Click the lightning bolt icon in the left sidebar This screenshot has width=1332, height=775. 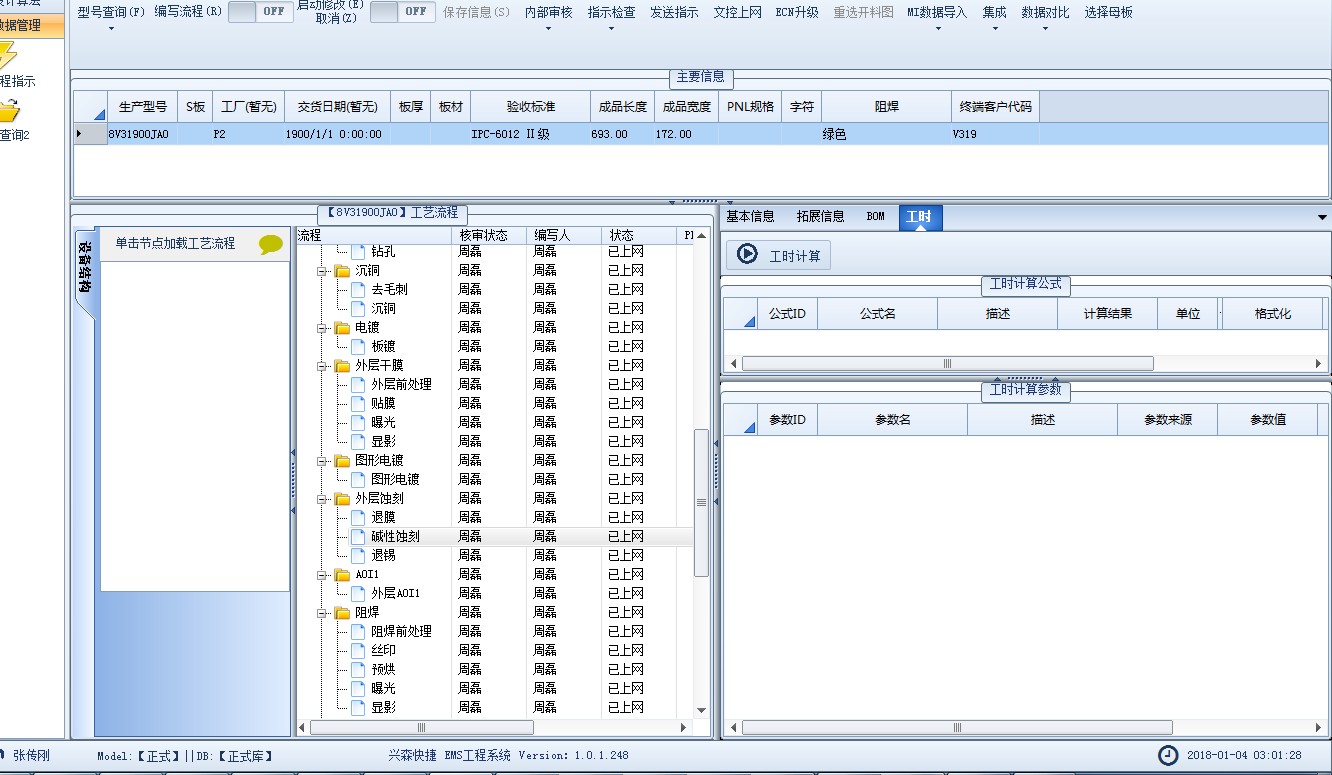tap(8, 57)
